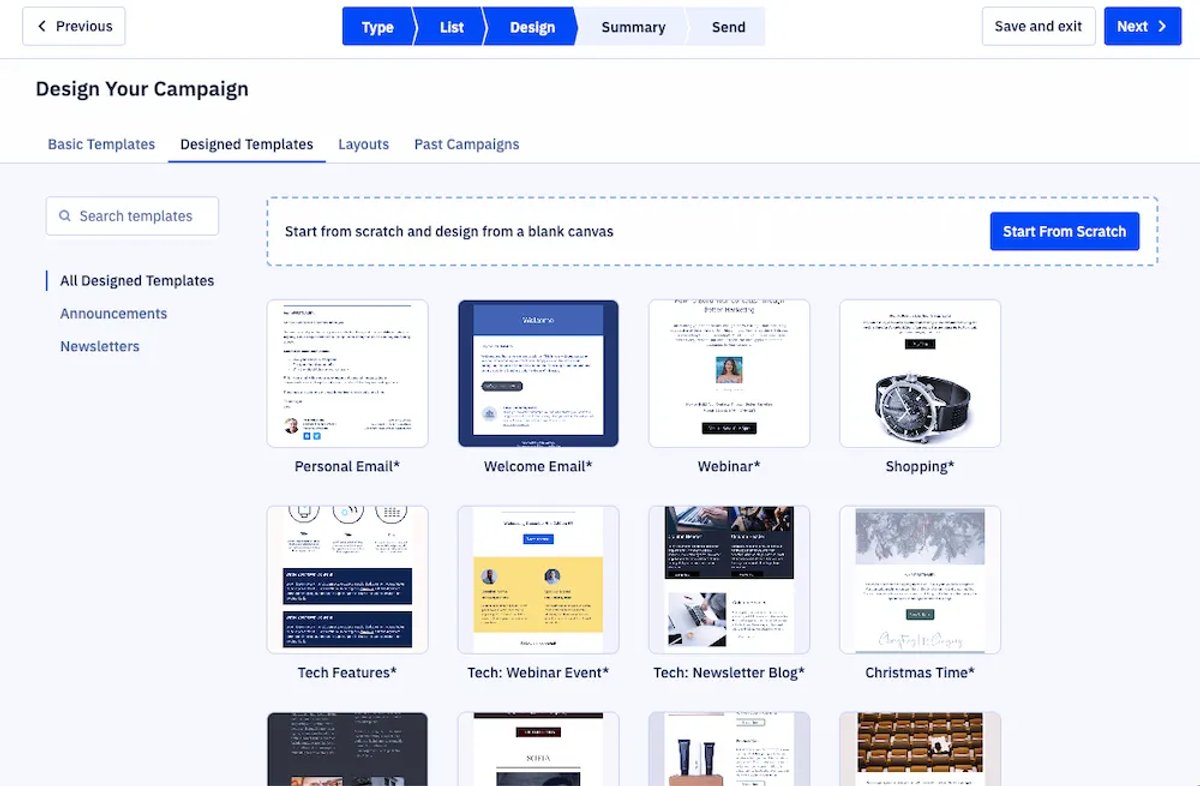The image size is (1200, 786).
Task: Click the "Webinar*" label
Action: (x=729, y=467)
